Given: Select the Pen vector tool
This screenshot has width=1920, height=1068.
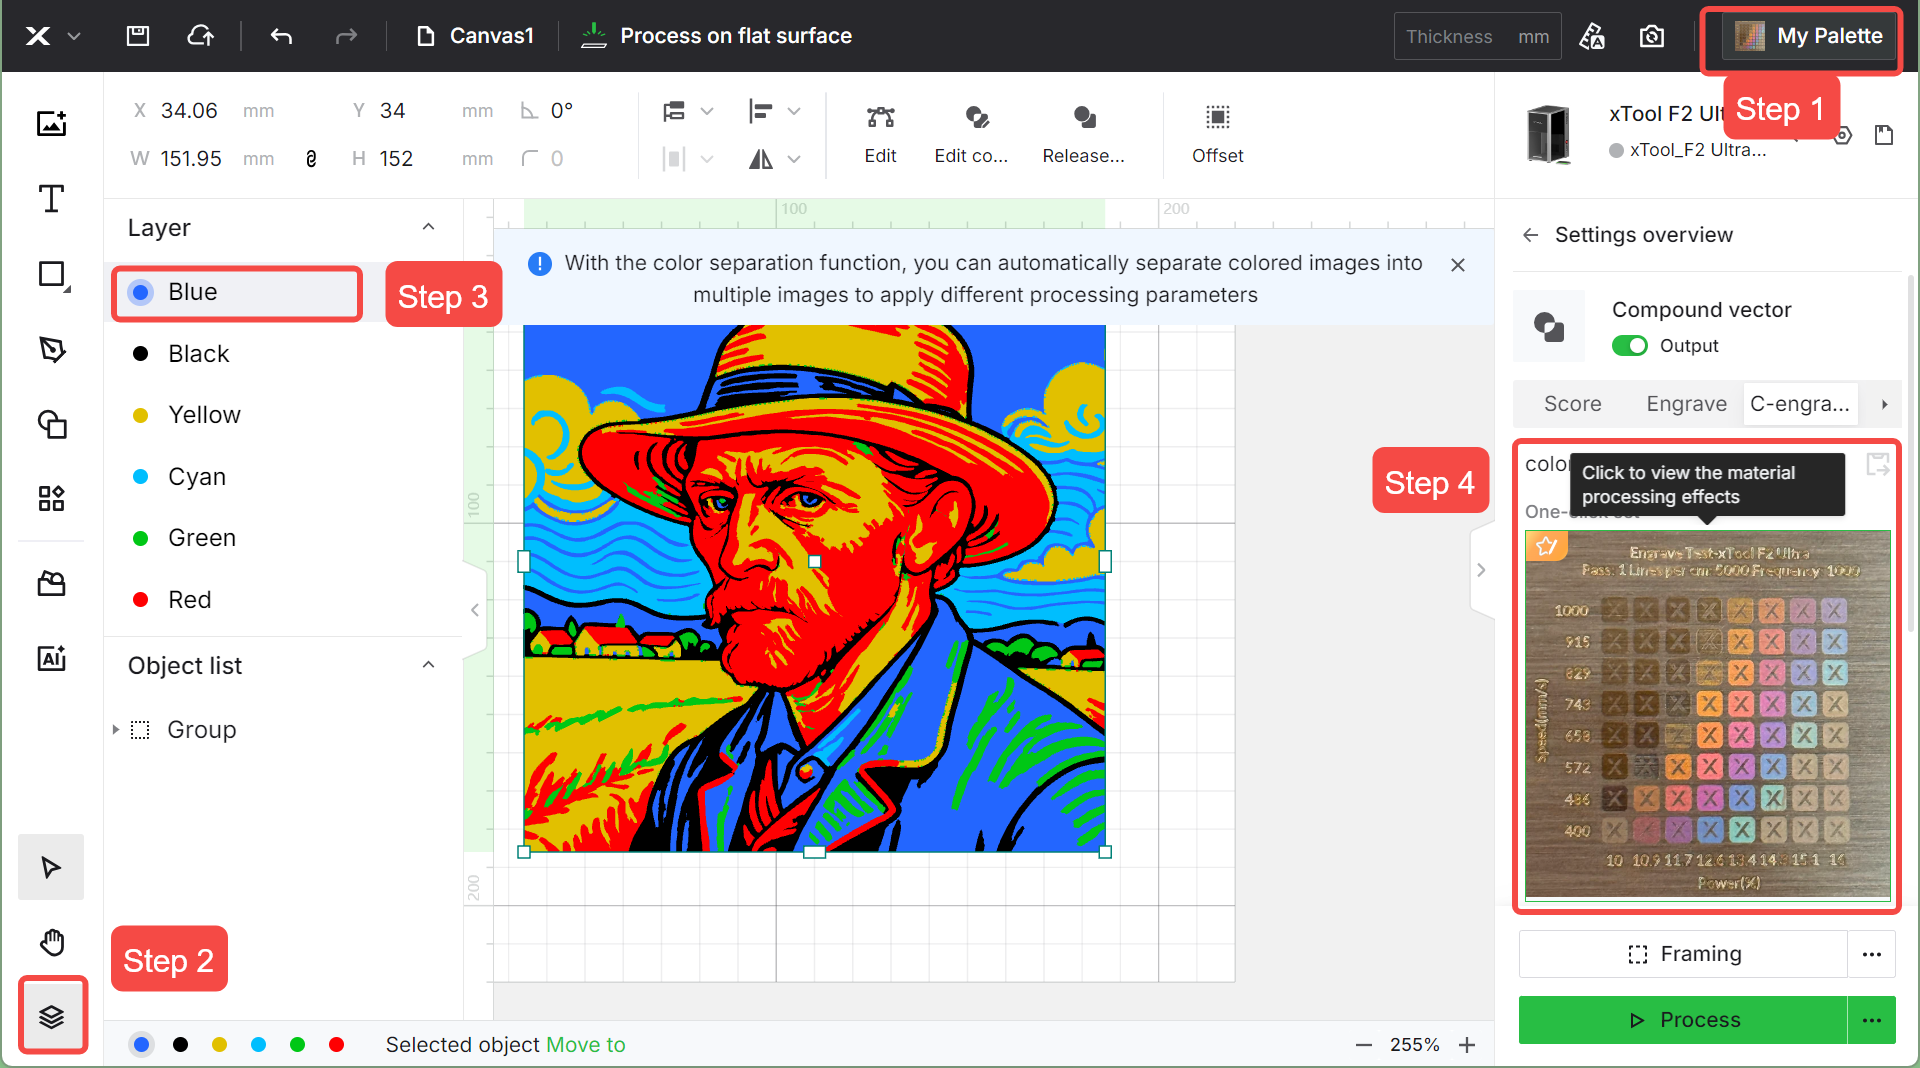Looking at the screenshot, I should tap(52, 349).
